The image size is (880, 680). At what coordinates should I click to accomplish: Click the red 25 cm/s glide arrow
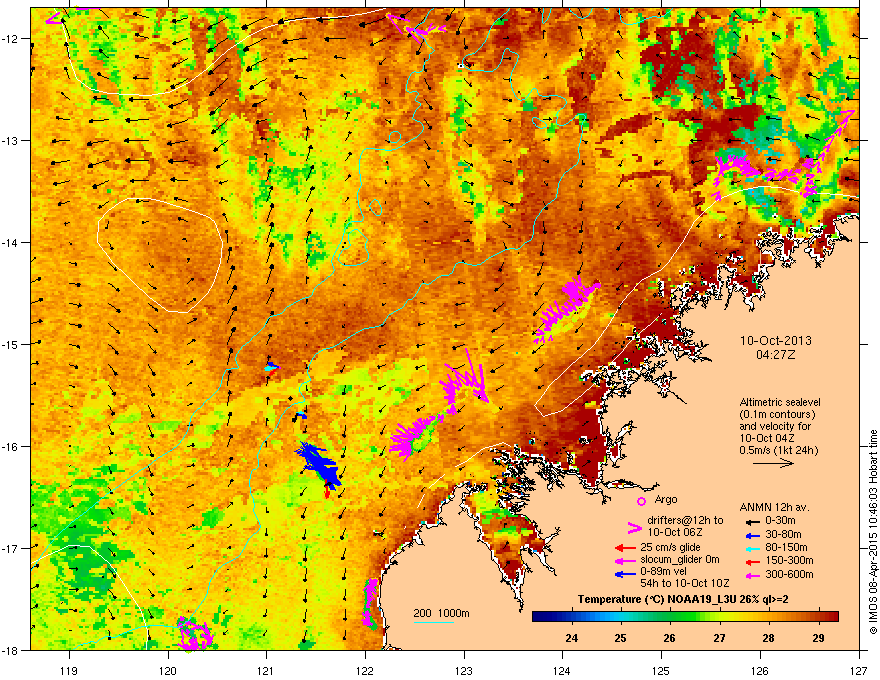coord(625,548)
